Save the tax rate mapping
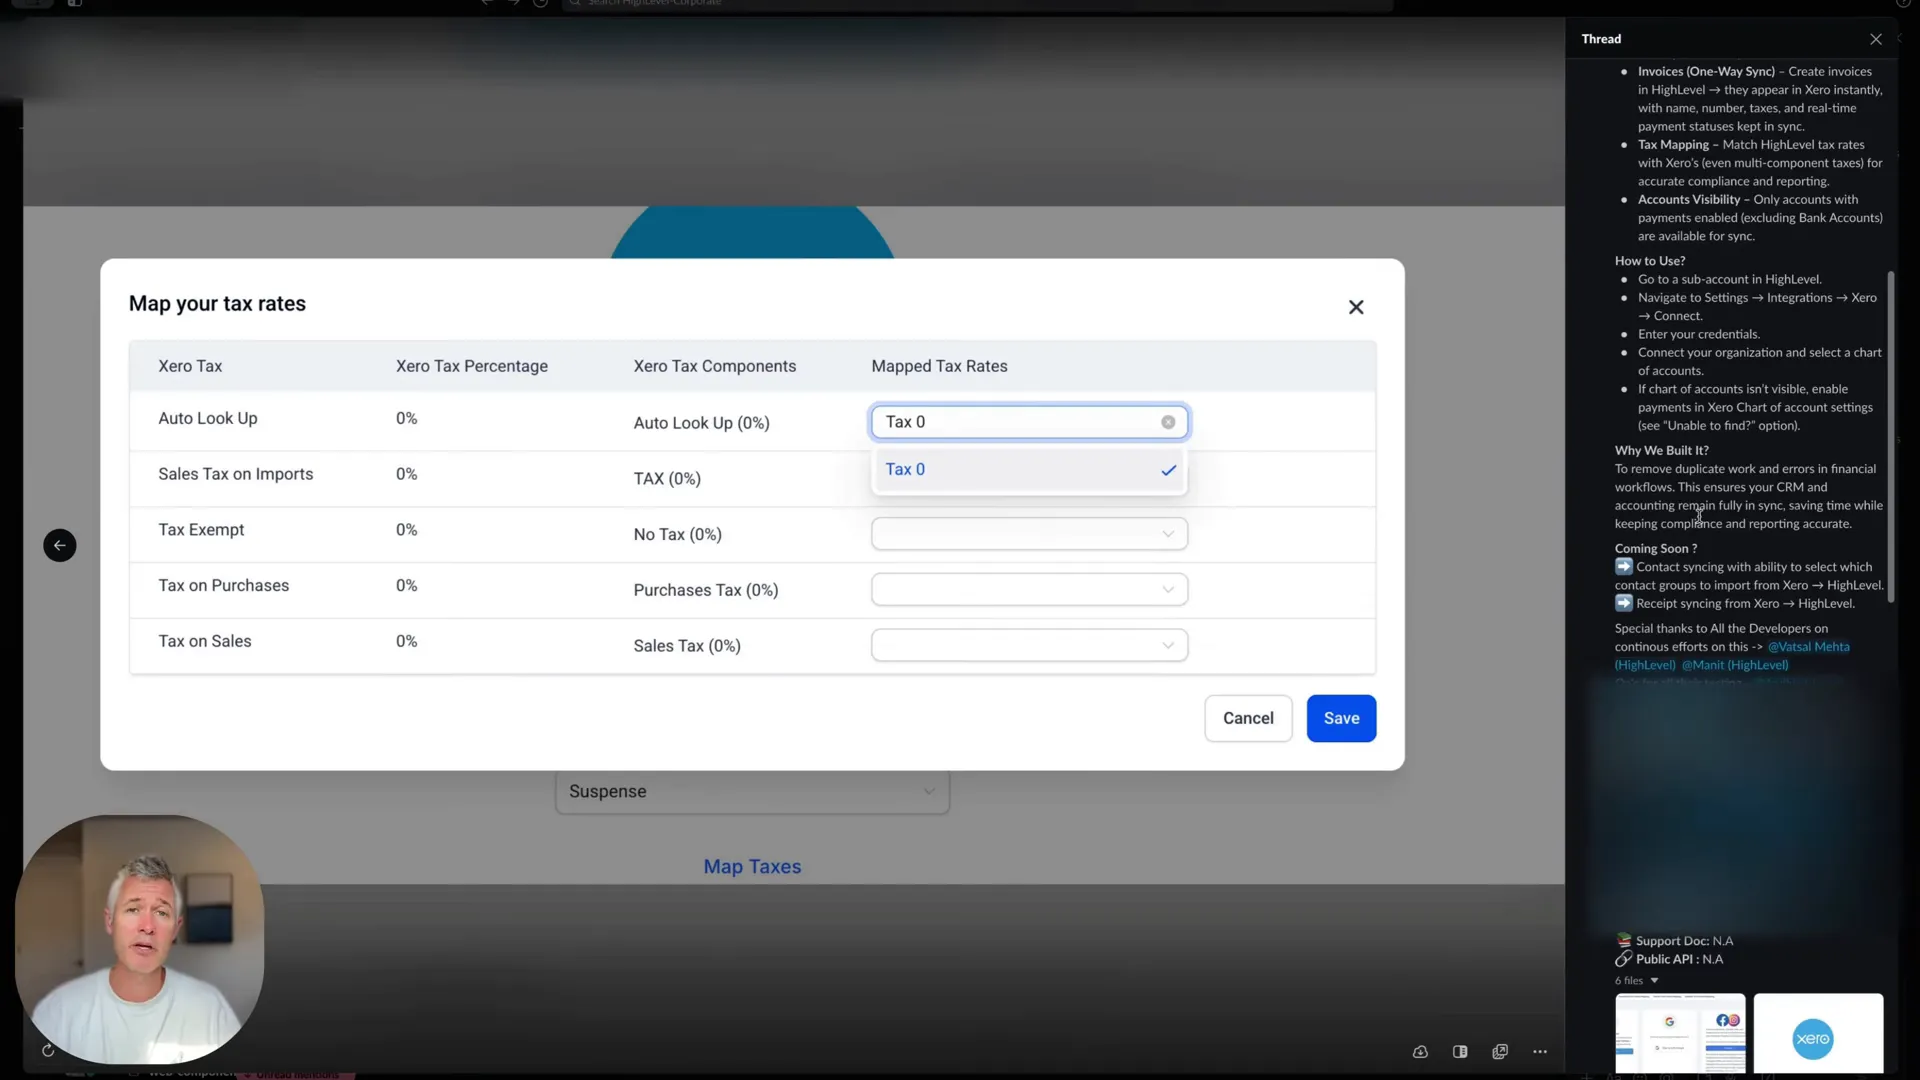This screenshot has height=1080, width=1920. pyautogui.click(x=1341, y=718)
